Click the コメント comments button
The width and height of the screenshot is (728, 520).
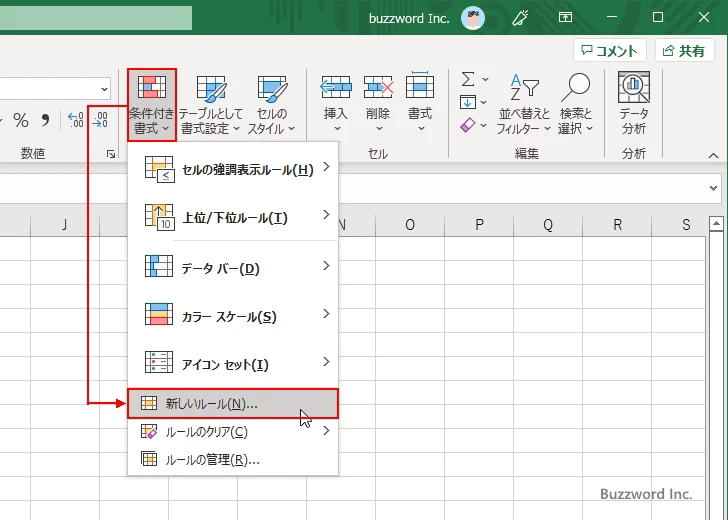pyautogui.click(x=609, y=51)
